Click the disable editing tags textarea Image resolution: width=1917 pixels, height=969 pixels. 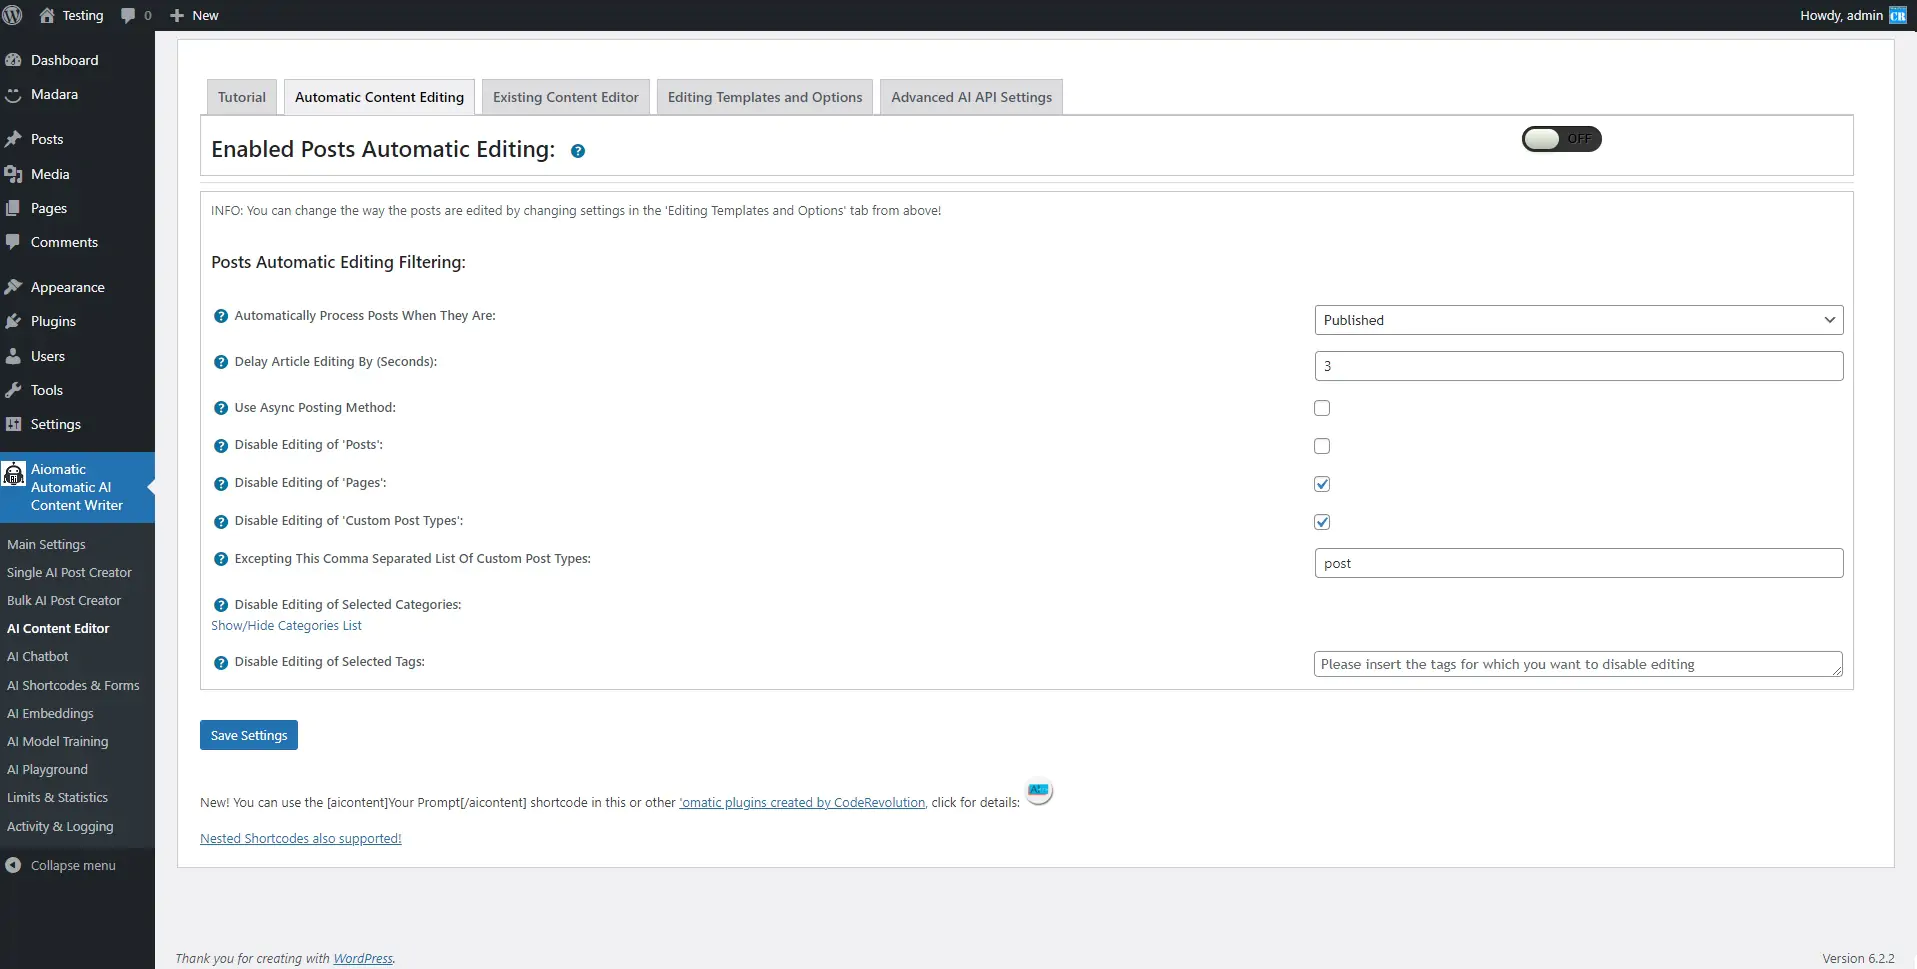click(x=1578, y=664)
